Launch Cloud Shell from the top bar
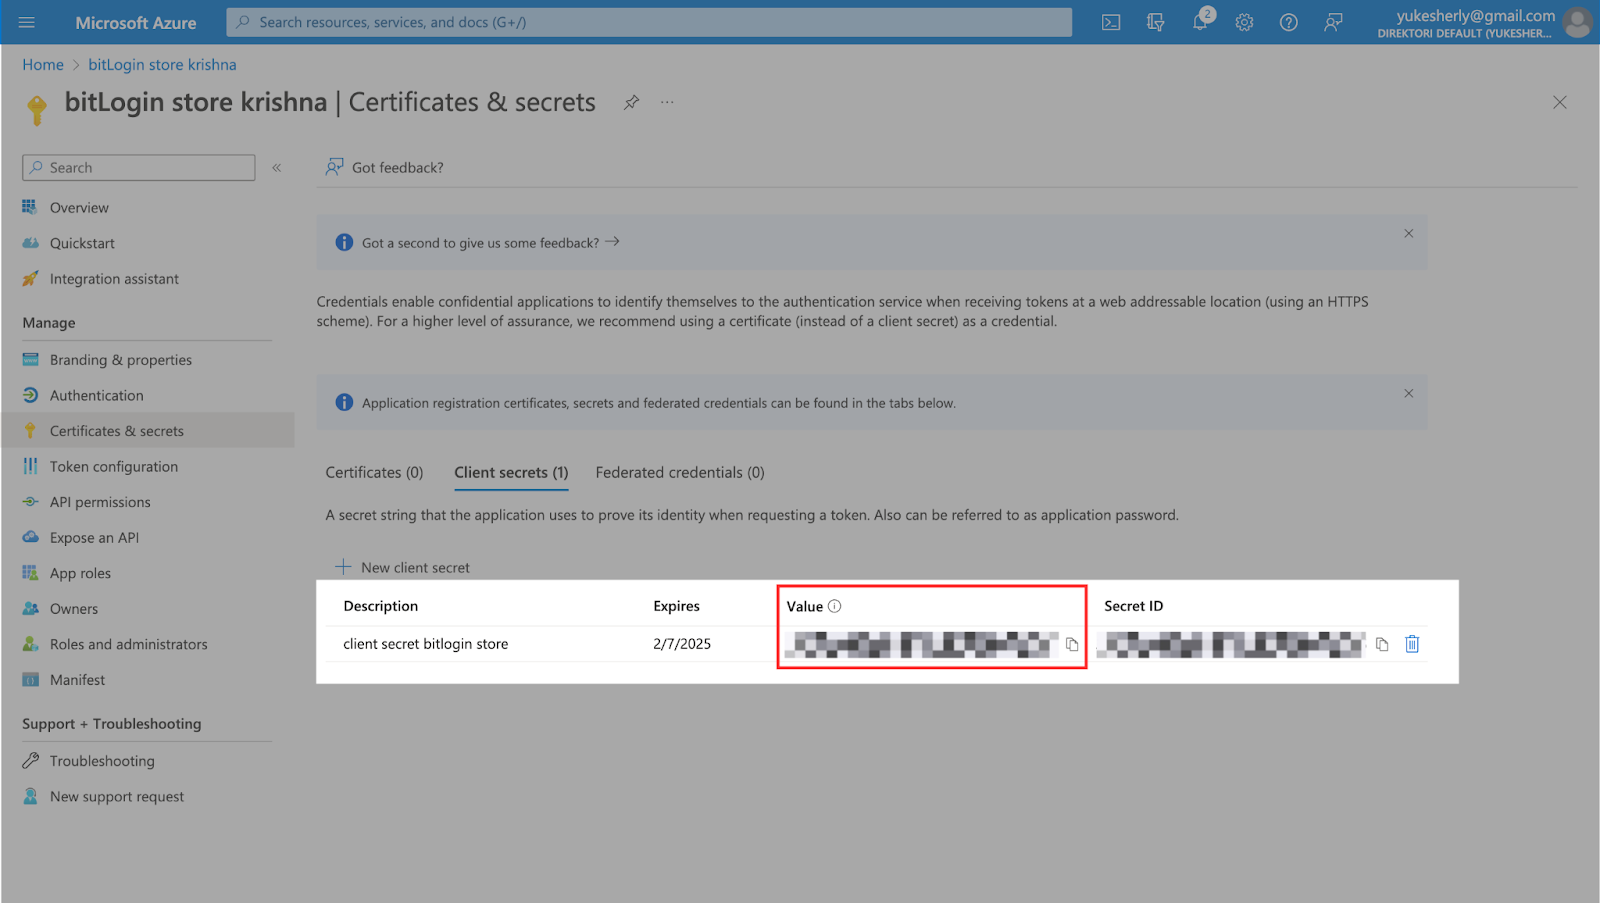1600x903 pixels. 1111,22
